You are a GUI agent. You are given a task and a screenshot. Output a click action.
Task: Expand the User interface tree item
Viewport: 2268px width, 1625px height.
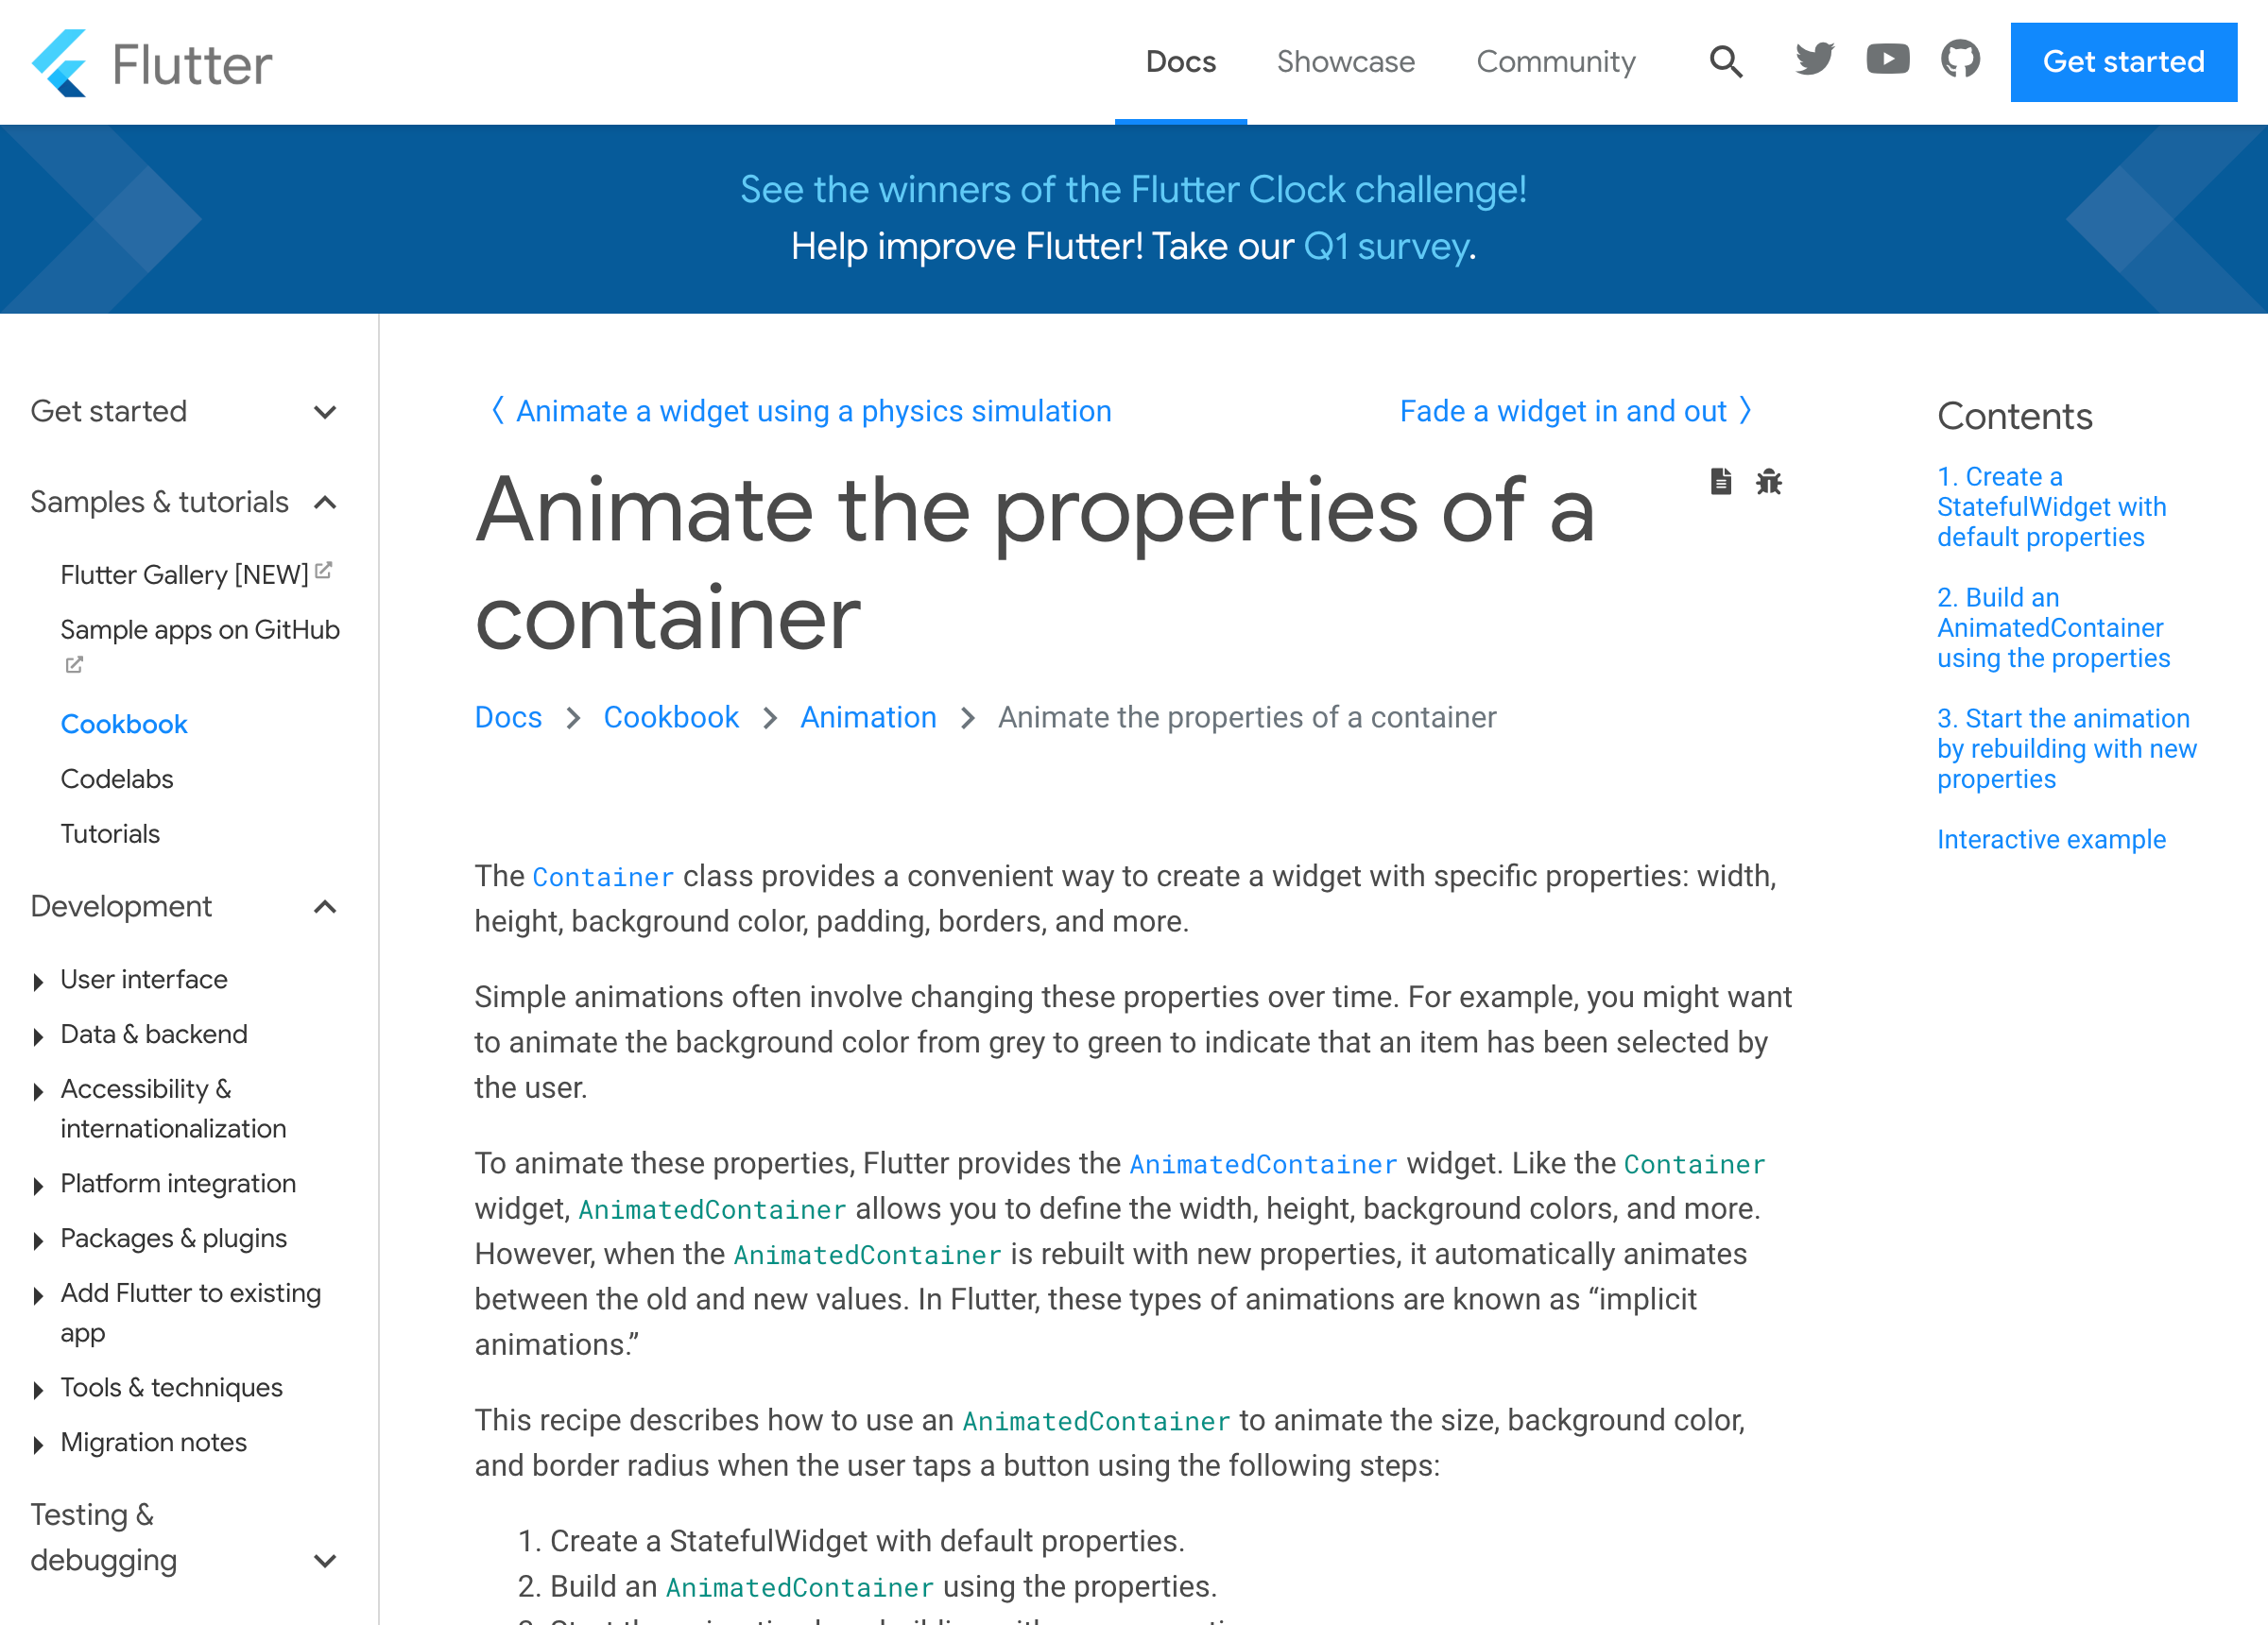point(38,981)
